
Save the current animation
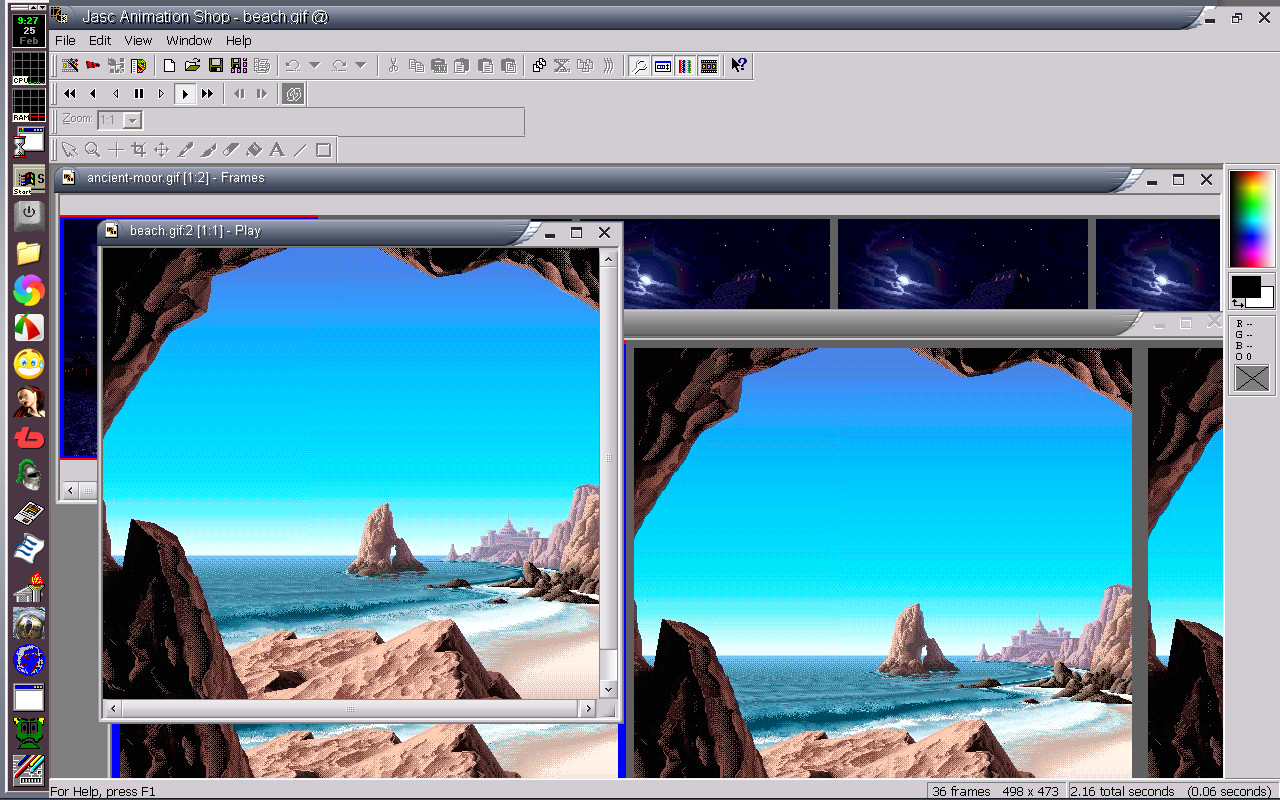pos(215,65)
